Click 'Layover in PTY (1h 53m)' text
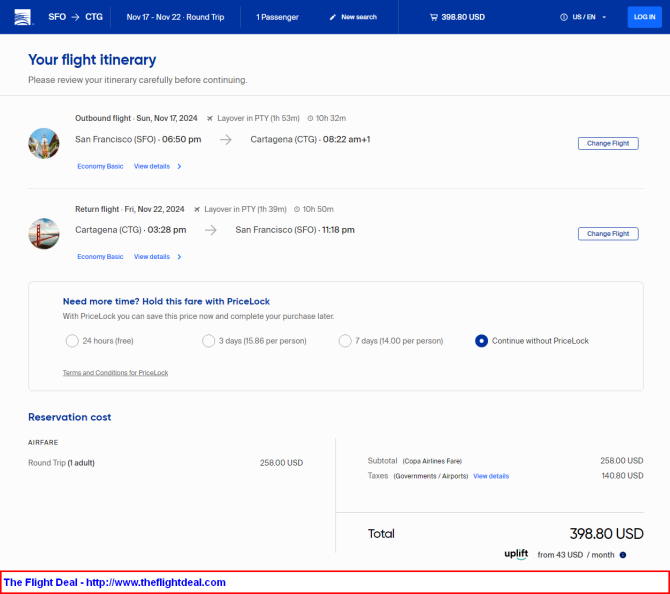This screenshot has height=594, width=670. [259, 118]
